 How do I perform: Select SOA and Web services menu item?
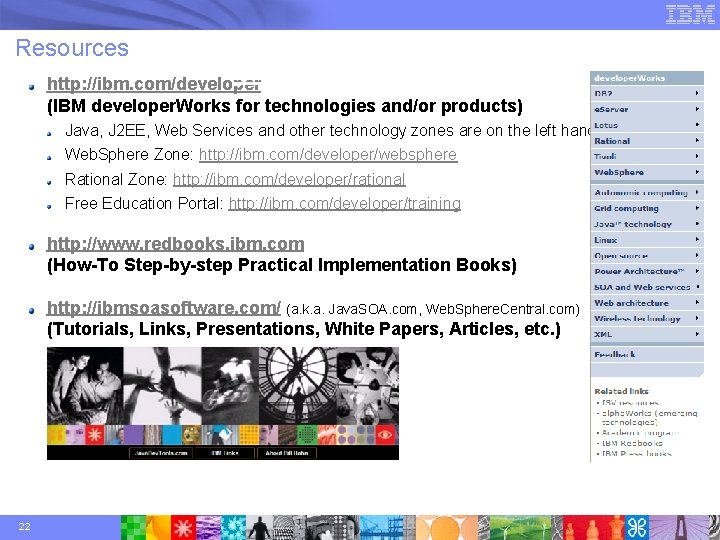(x=647, y=287)
